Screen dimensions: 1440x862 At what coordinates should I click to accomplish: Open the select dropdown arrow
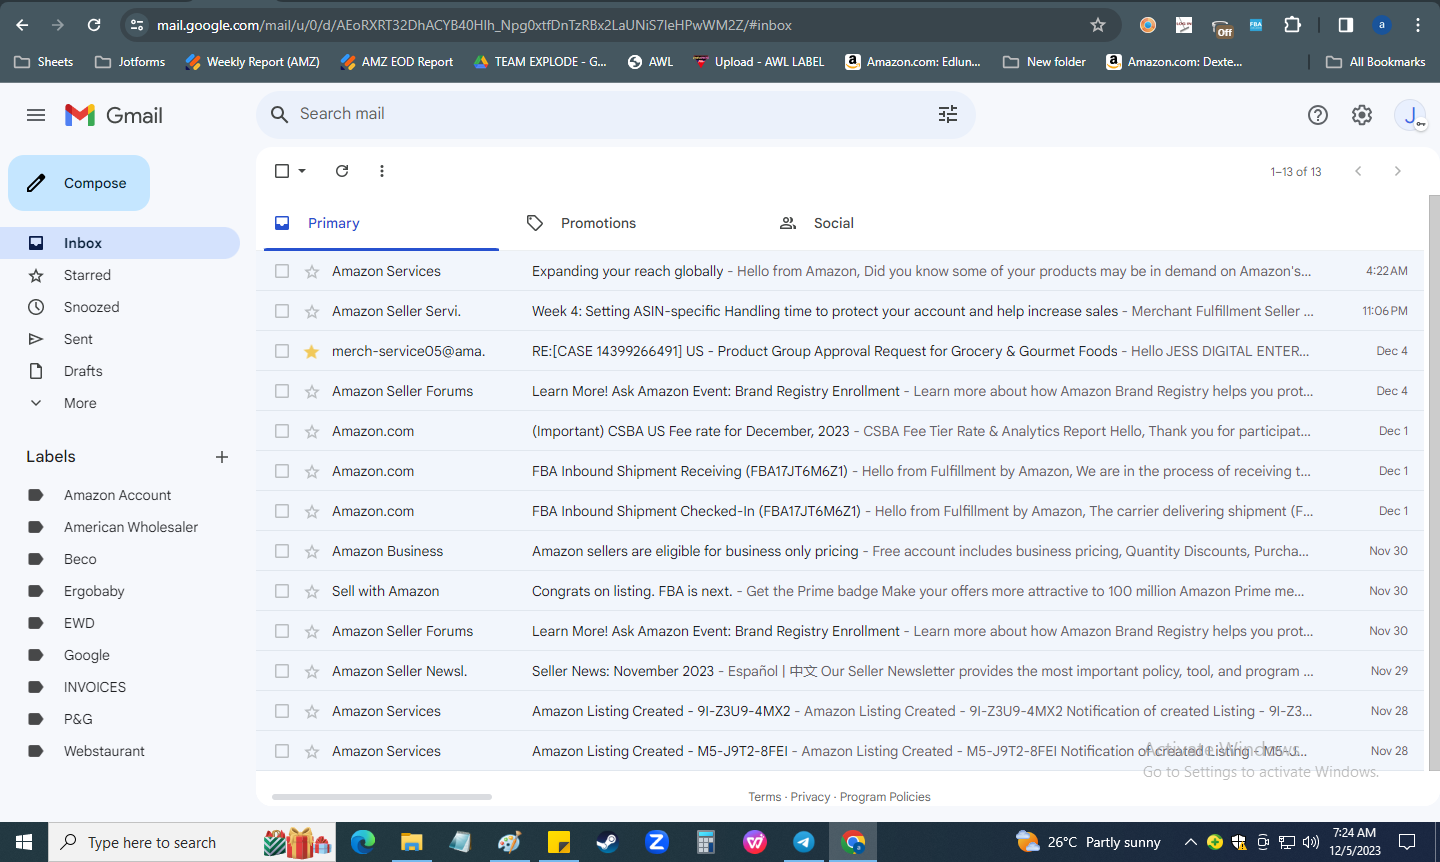pos(302,171)
